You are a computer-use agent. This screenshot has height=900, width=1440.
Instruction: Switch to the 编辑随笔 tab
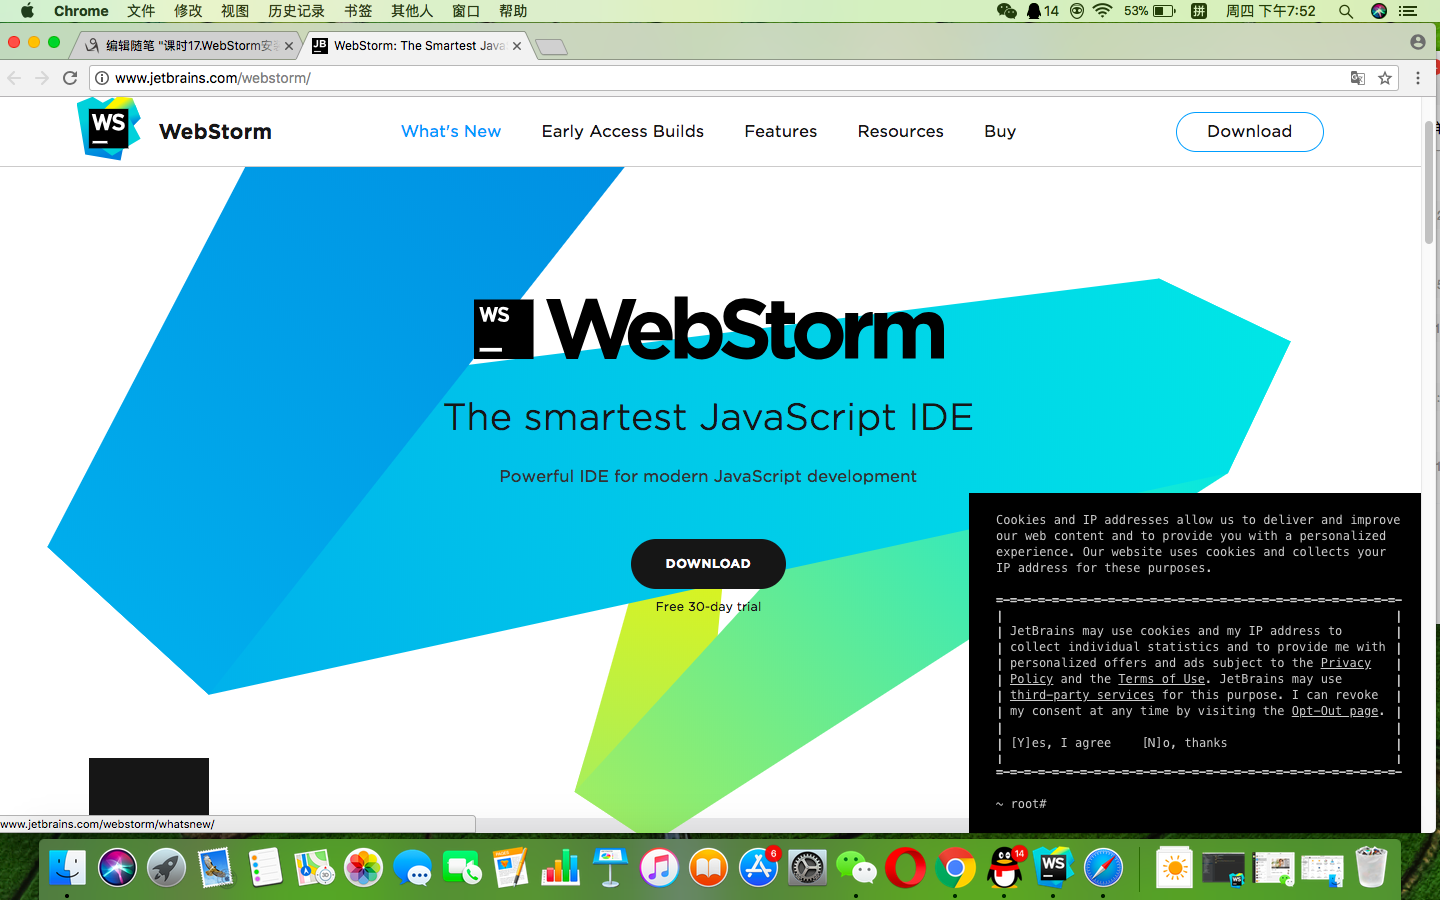tap(188, 46)
